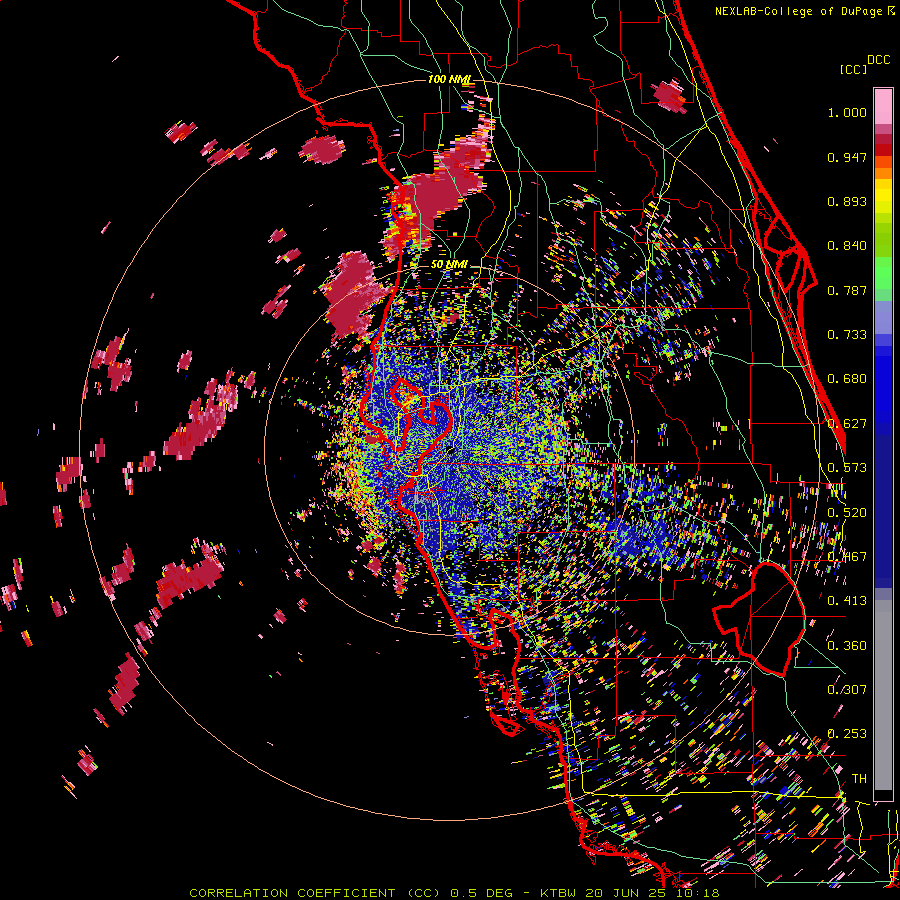This screenshot has width=900, height=900.
Task: Pick the 0.840 legend value
Action: 847,246
